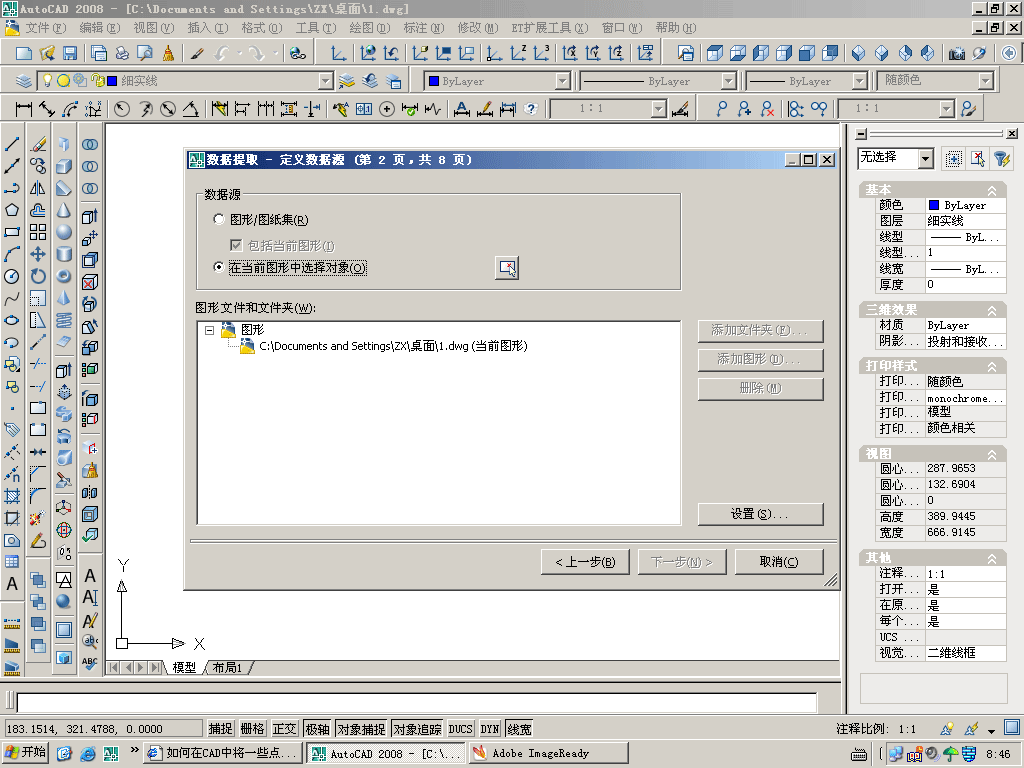Toggle 对象捕捉 object snap in status bar

361,729
